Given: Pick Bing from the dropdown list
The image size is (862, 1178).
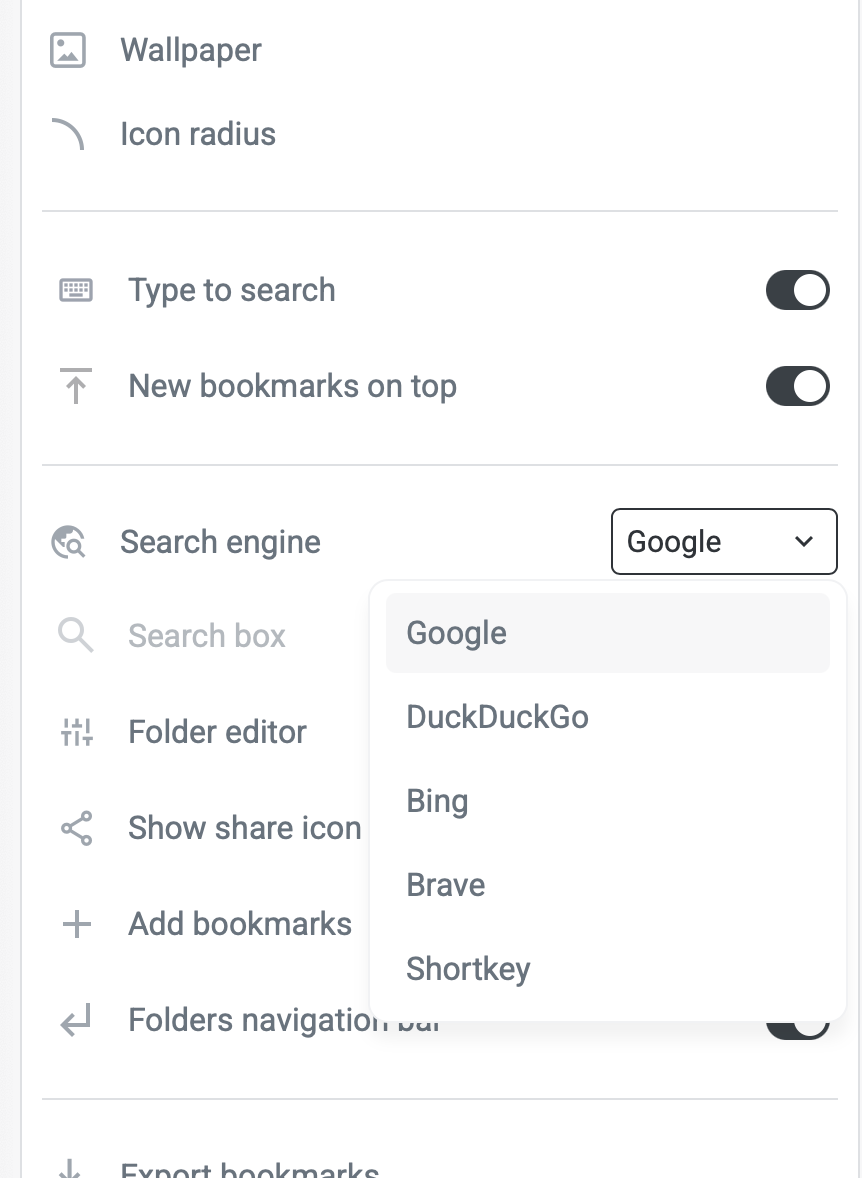Looking at the screenshot, I should click(607, 801).
